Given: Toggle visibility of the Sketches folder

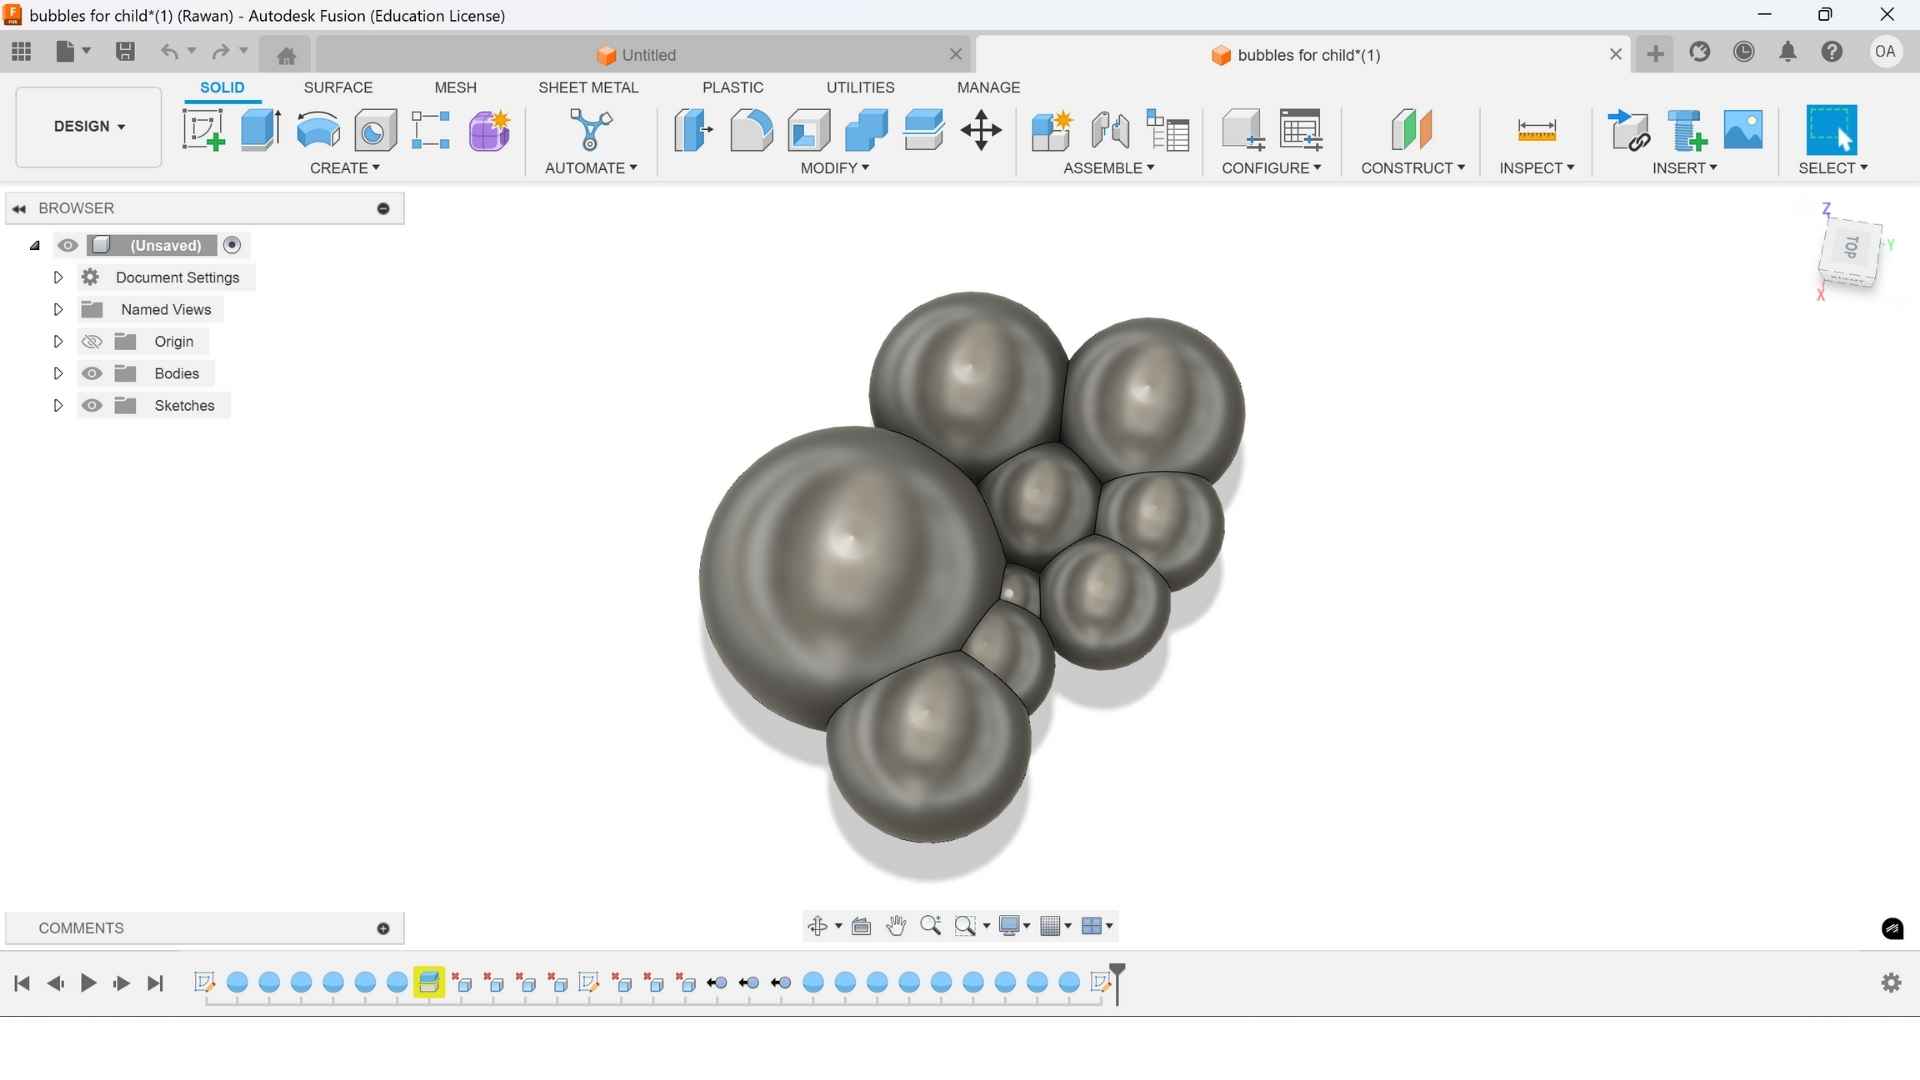Looking at the screenshot, I should [92, 405].
